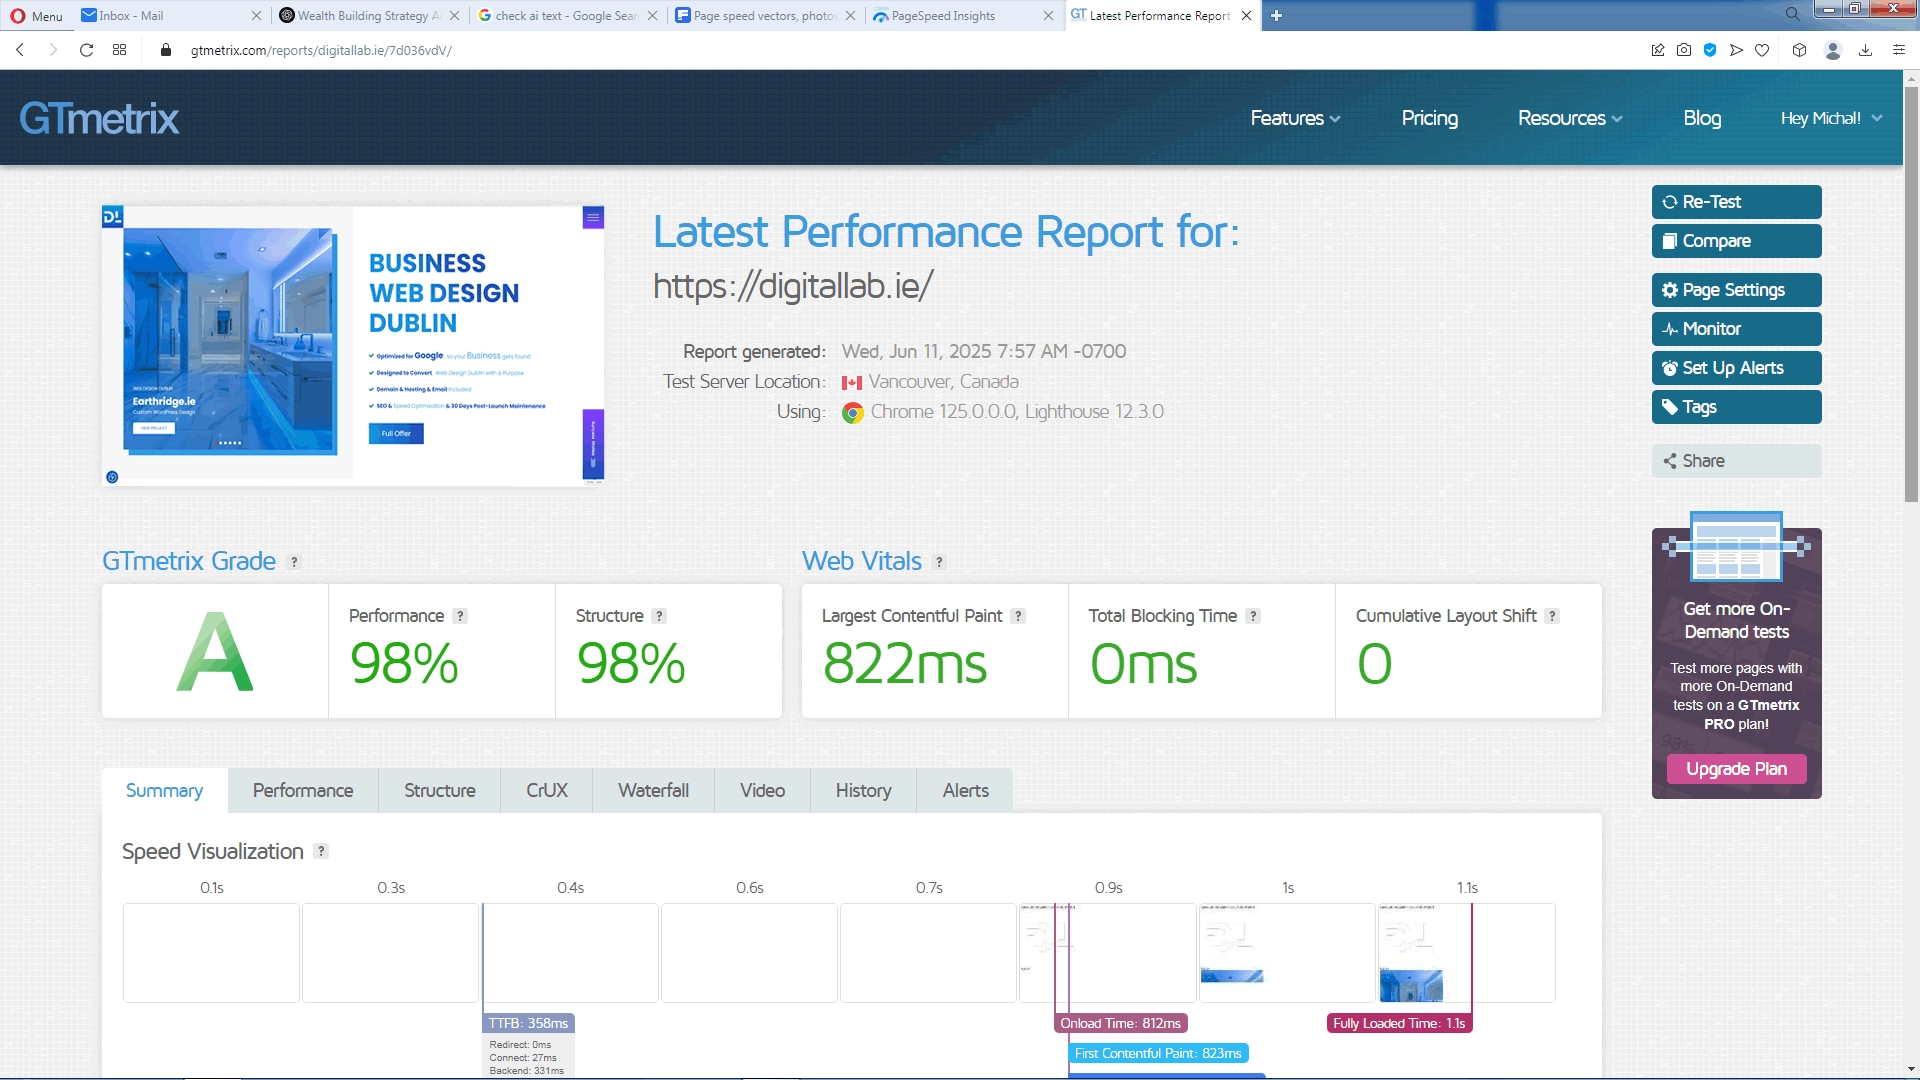This screenshot has height=1080, width=1920.
Task: Click the Fully Loaded Time marker
Action: coord(1399,1023)
